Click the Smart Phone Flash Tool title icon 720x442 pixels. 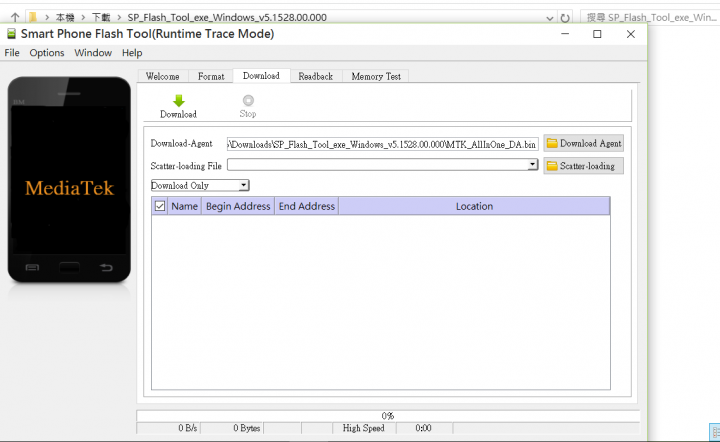point(11,34)
